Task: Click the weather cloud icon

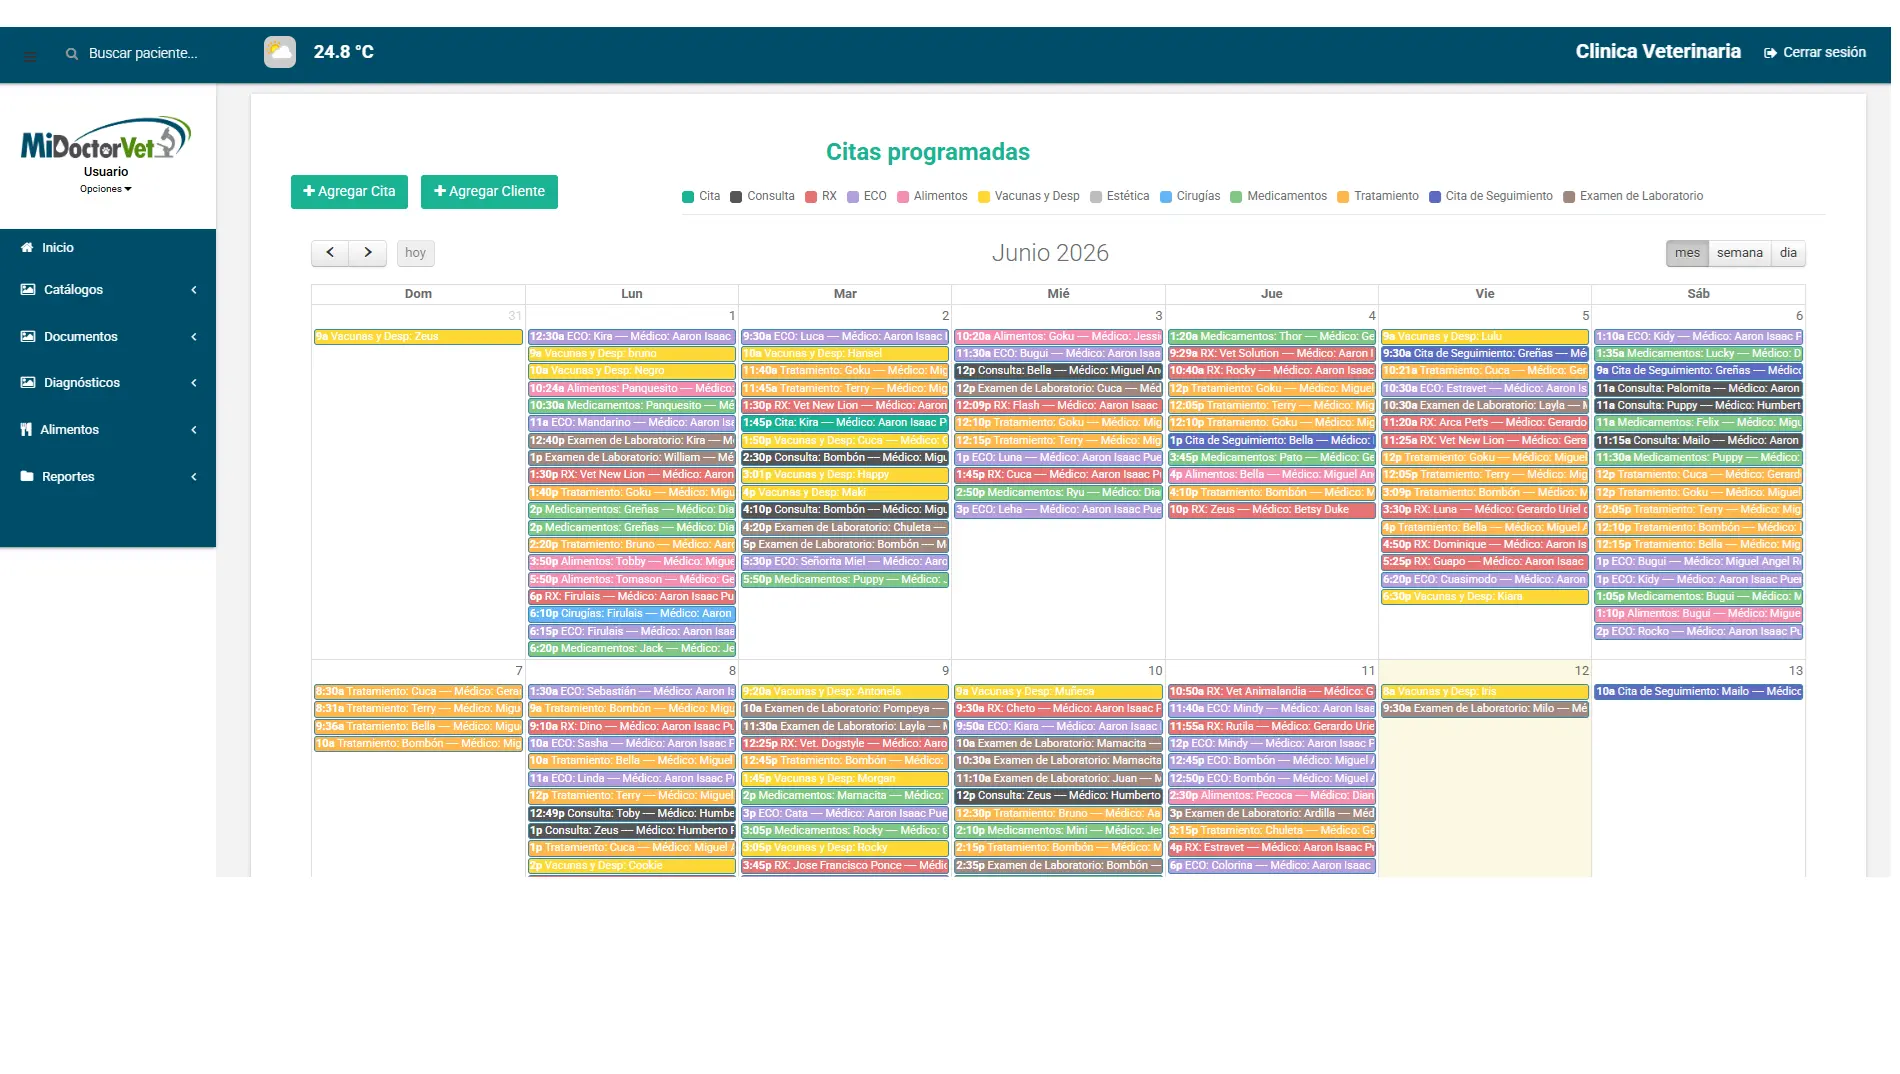Action: coord(280,52)
